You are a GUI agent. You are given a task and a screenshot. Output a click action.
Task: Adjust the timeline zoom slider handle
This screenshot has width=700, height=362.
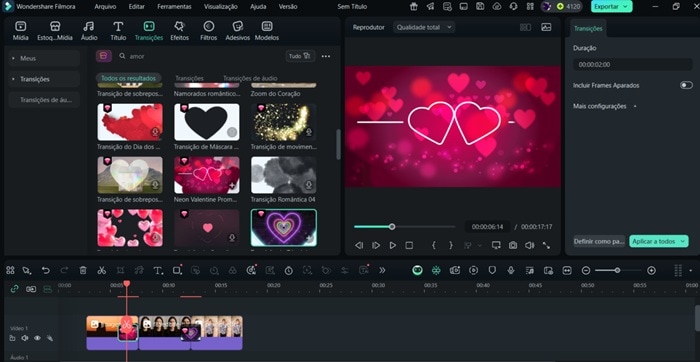pyautogui.click(x=617, y=270)
